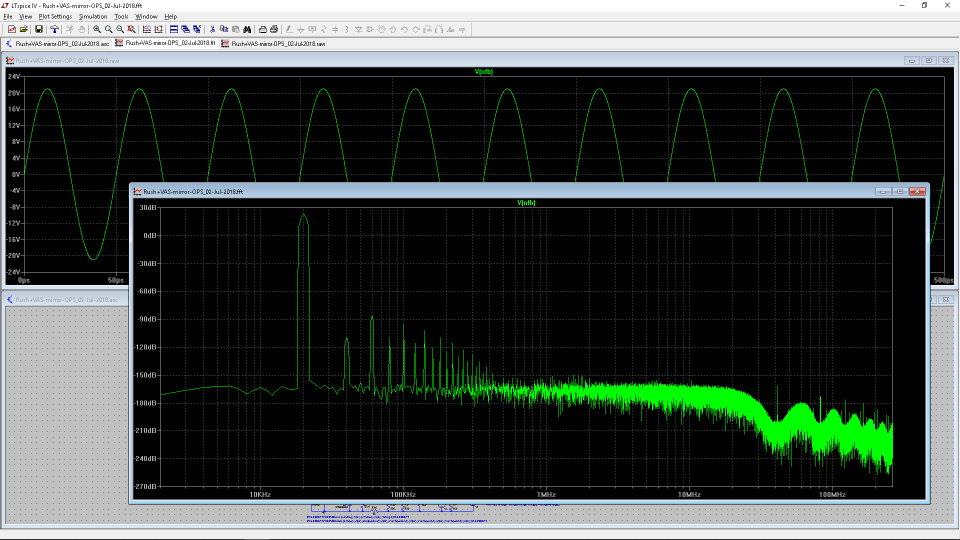Image resolution: width=960 pixels, height=540 pixels.
Task: Place an inductor component tool
Action: [347, 29]
